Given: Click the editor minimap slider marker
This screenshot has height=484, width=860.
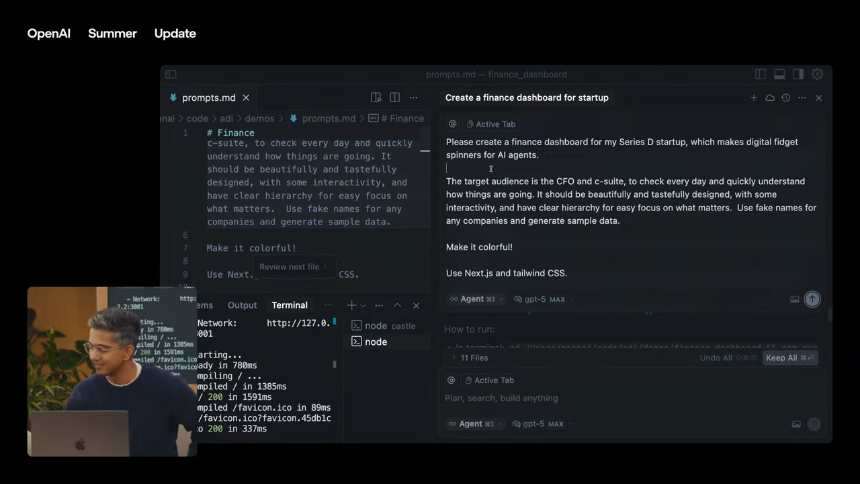Looking at the screenshot, I should click(x=425, y=150).
